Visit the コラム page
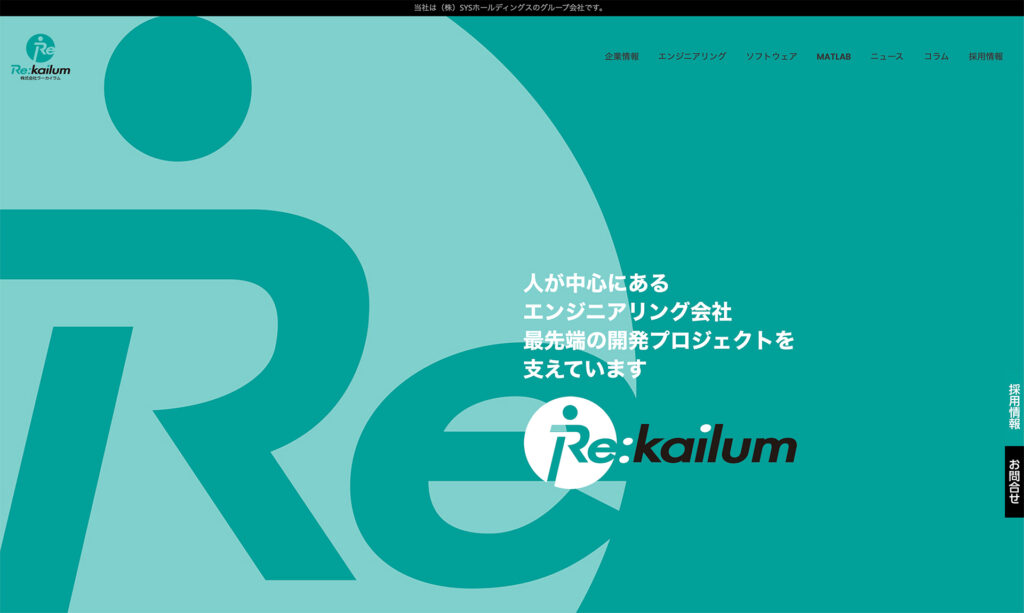 (936, 57)
